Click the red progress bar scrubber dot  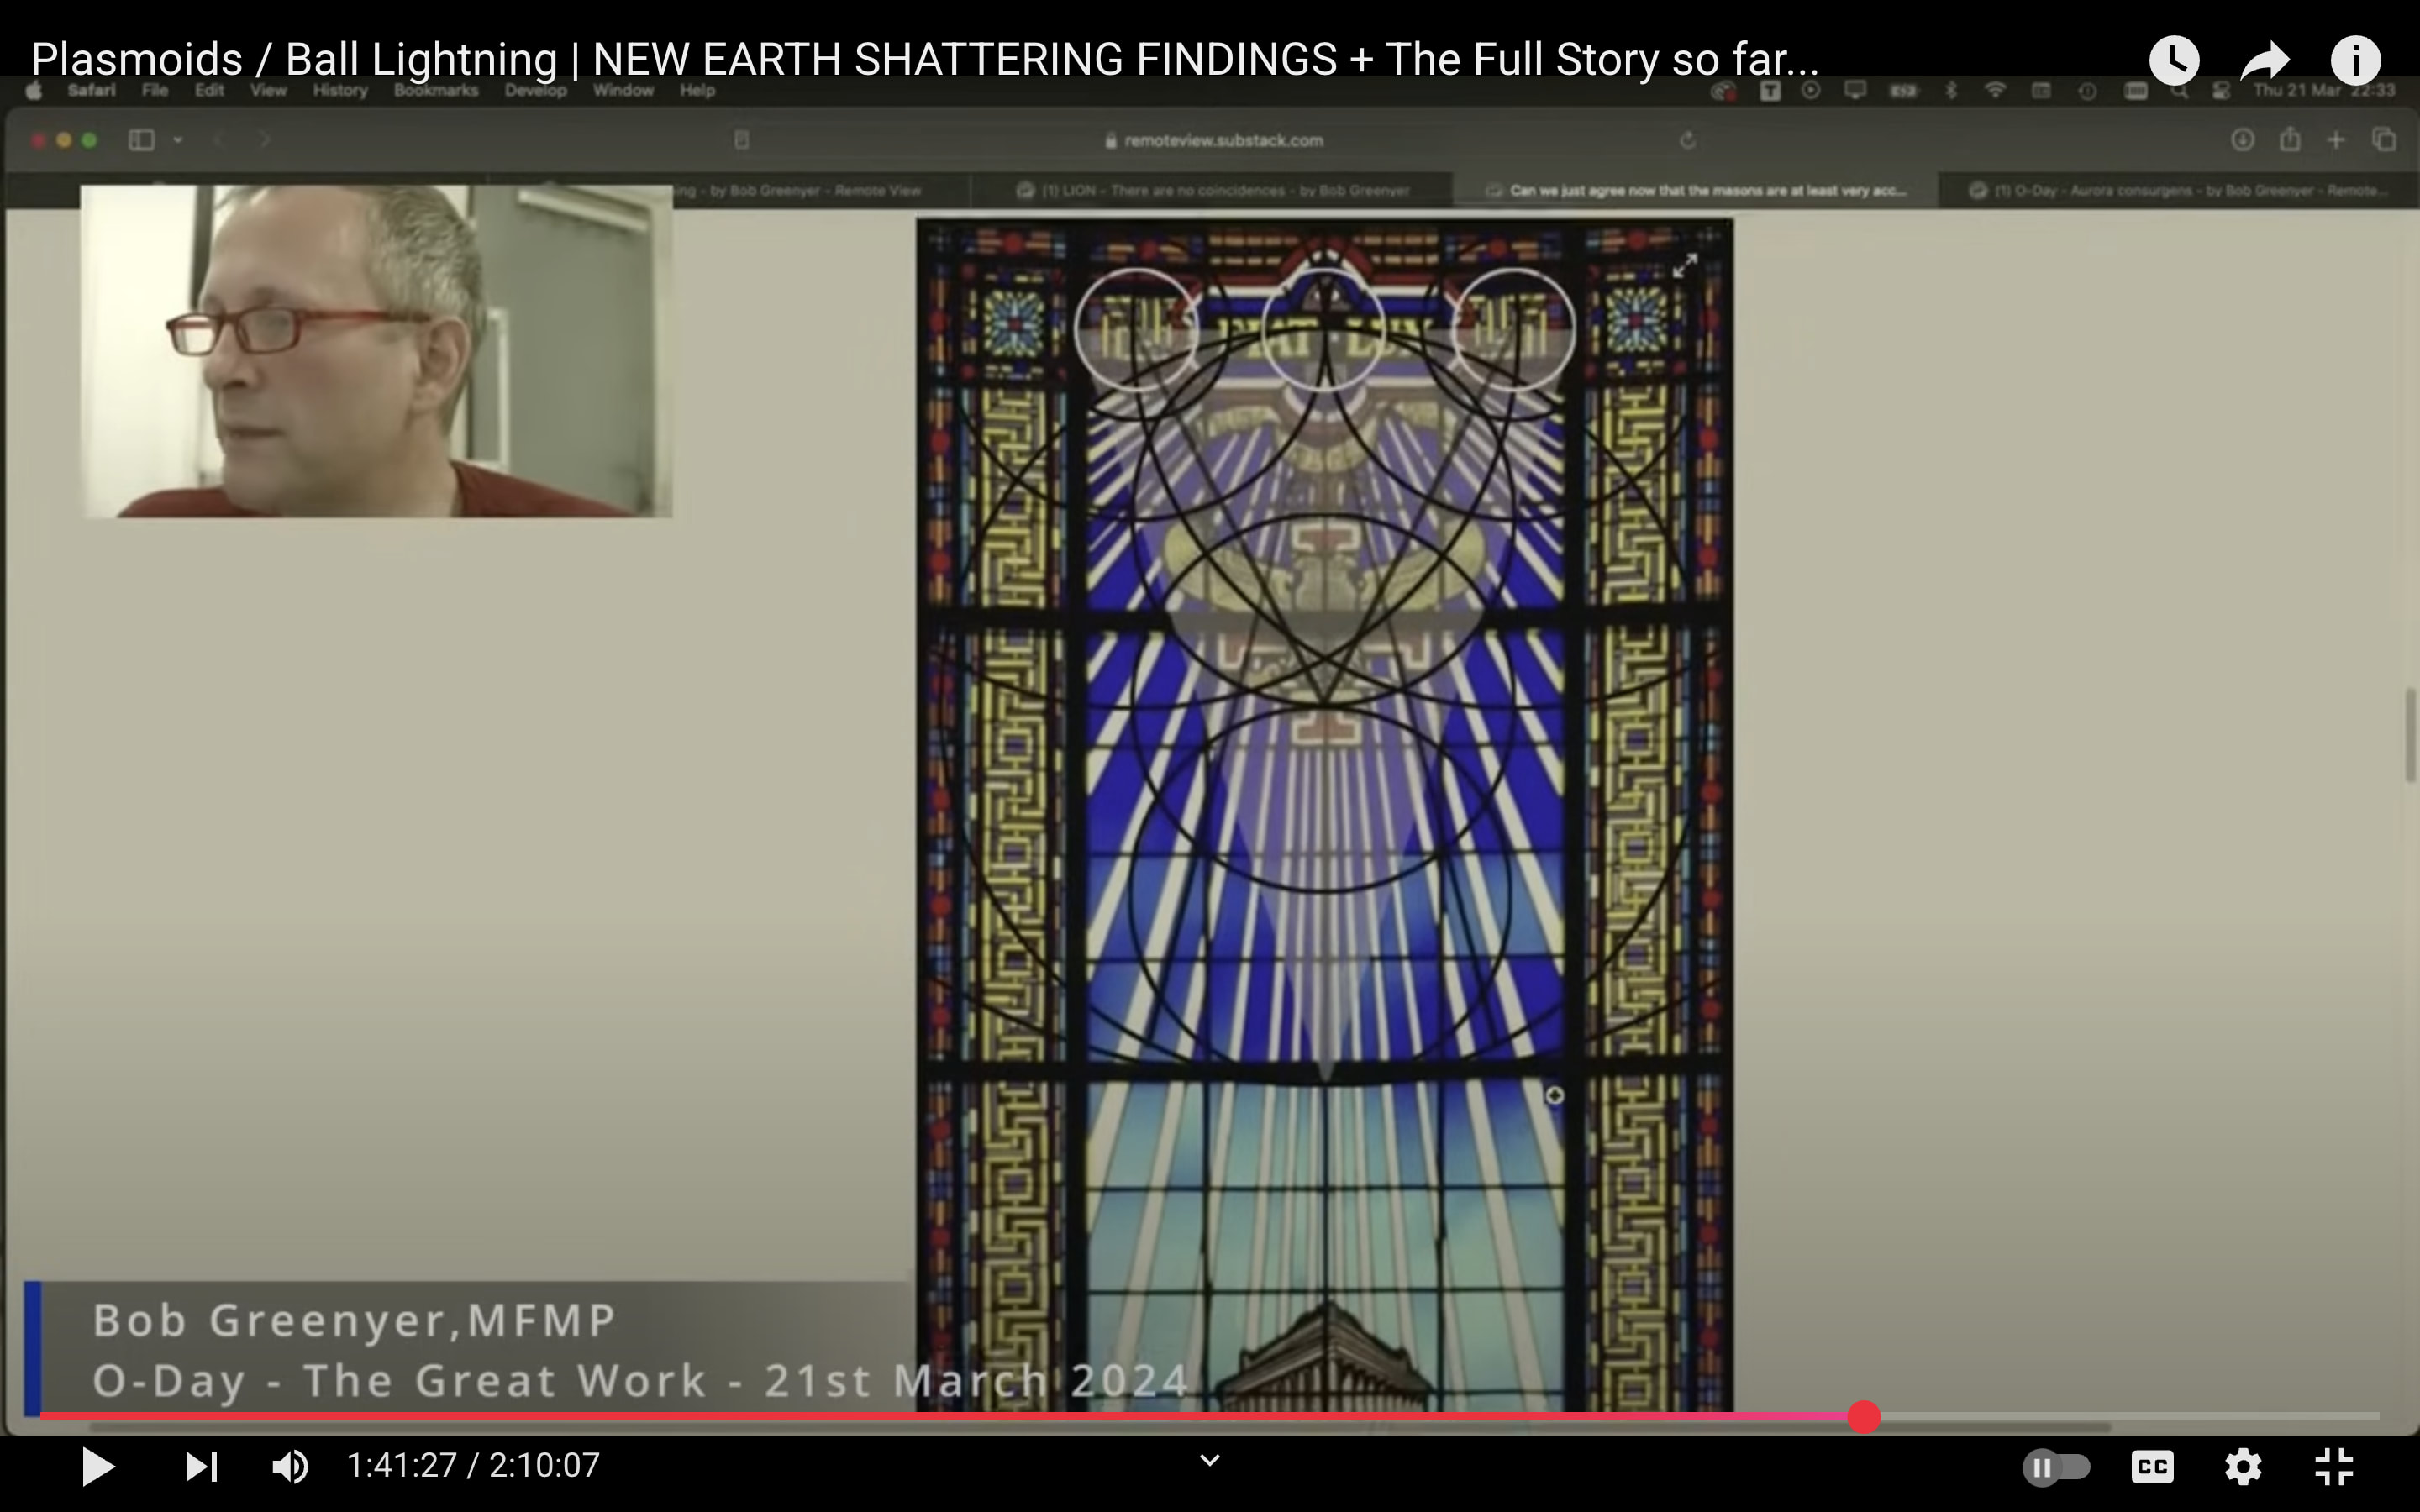1863,1416
